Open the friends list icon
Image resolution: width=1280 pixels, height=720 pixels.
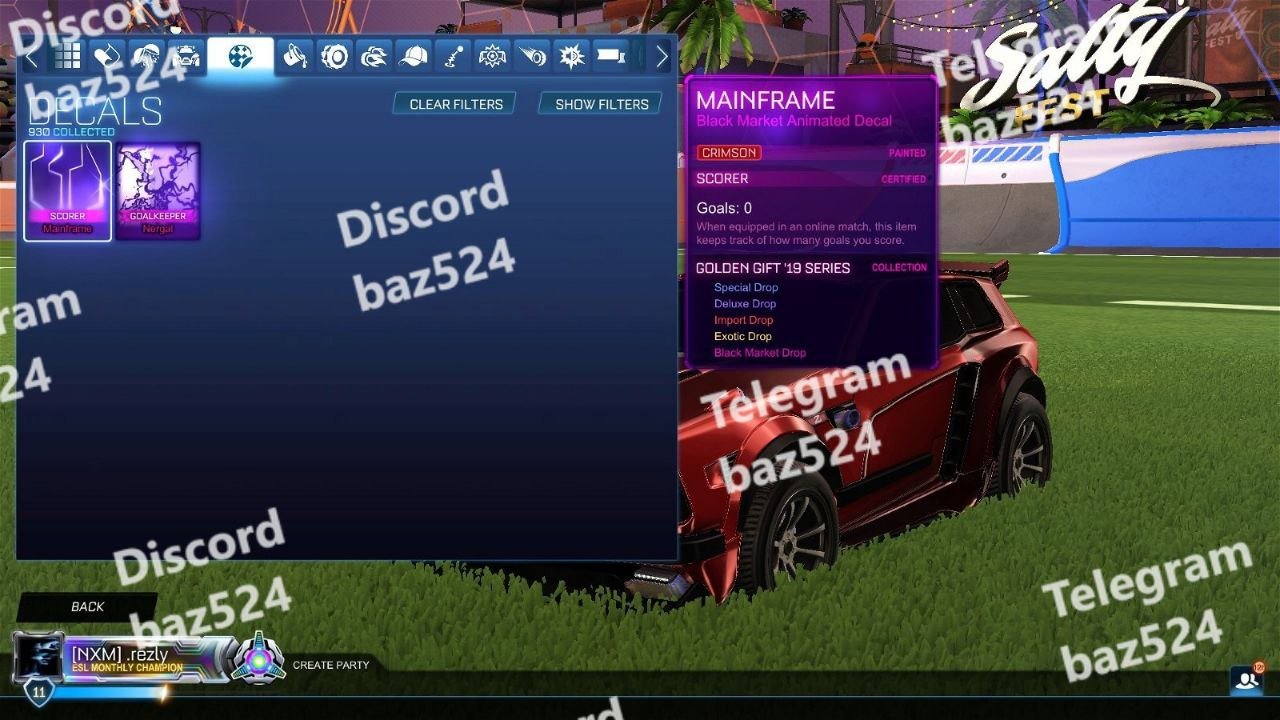coord(1246,680)
